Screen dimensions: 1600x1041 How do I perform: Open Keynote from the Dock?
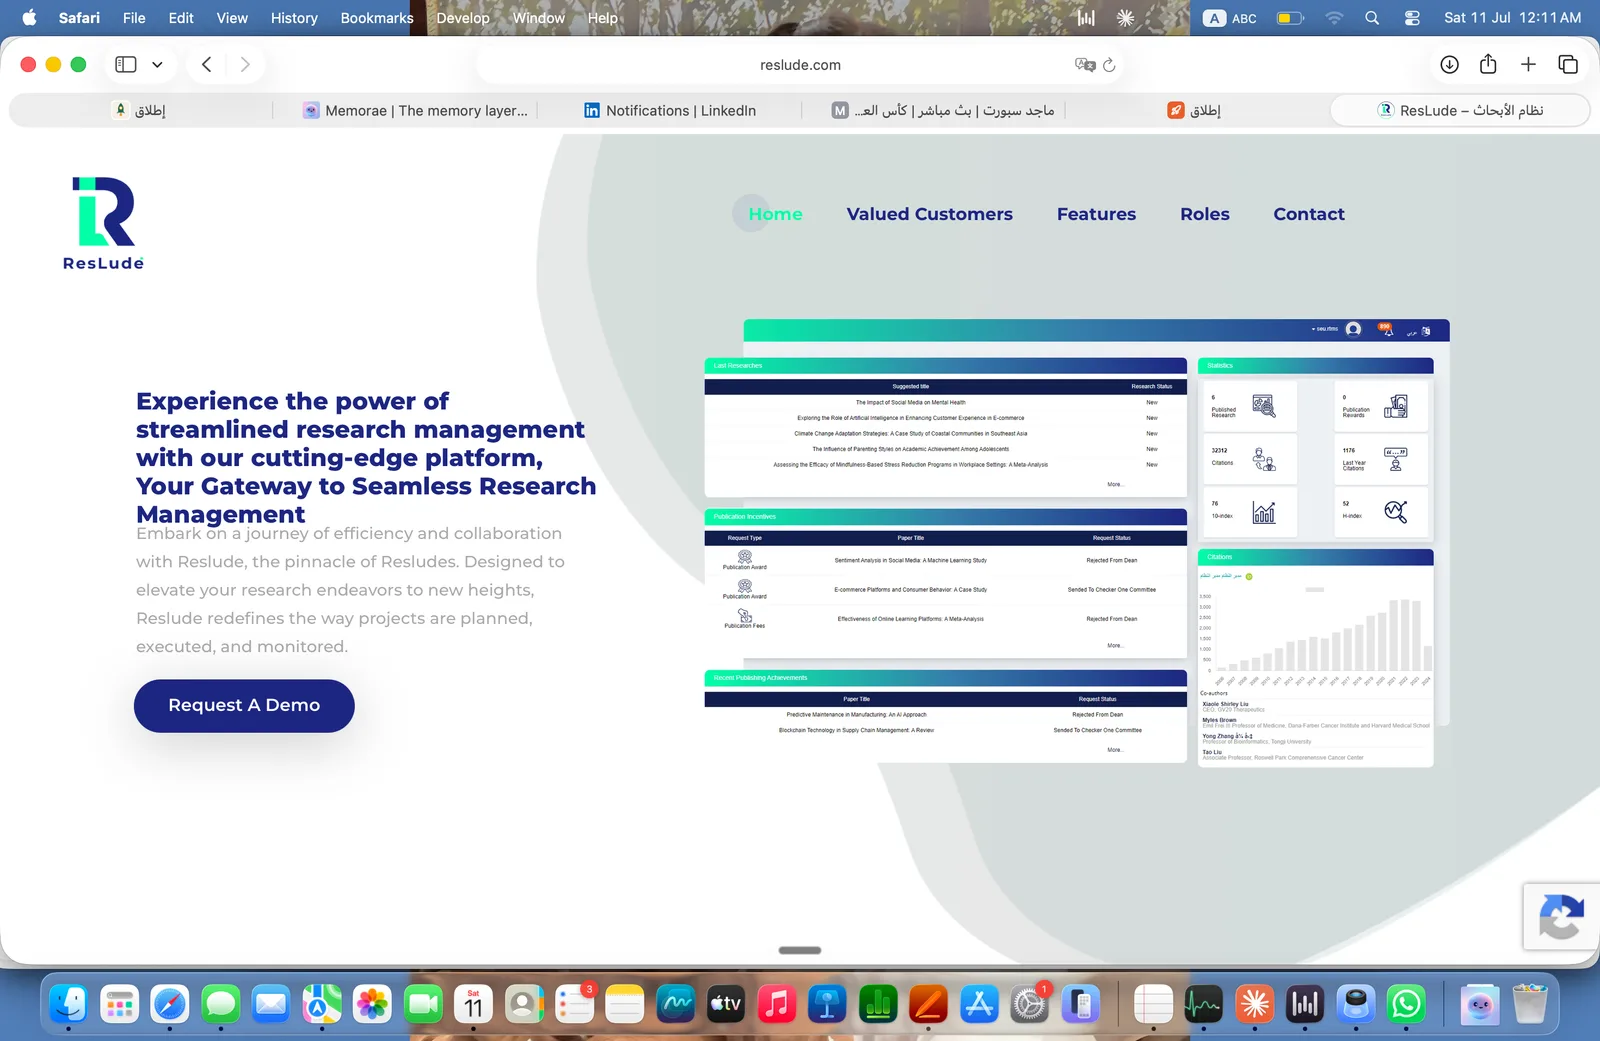[x=827, y=1003]
